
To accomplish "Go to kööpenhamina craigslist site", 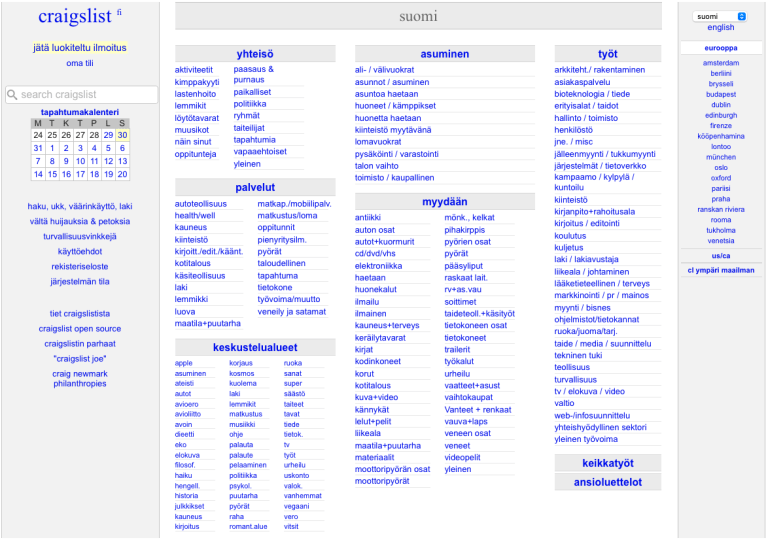I will [720, 136].
